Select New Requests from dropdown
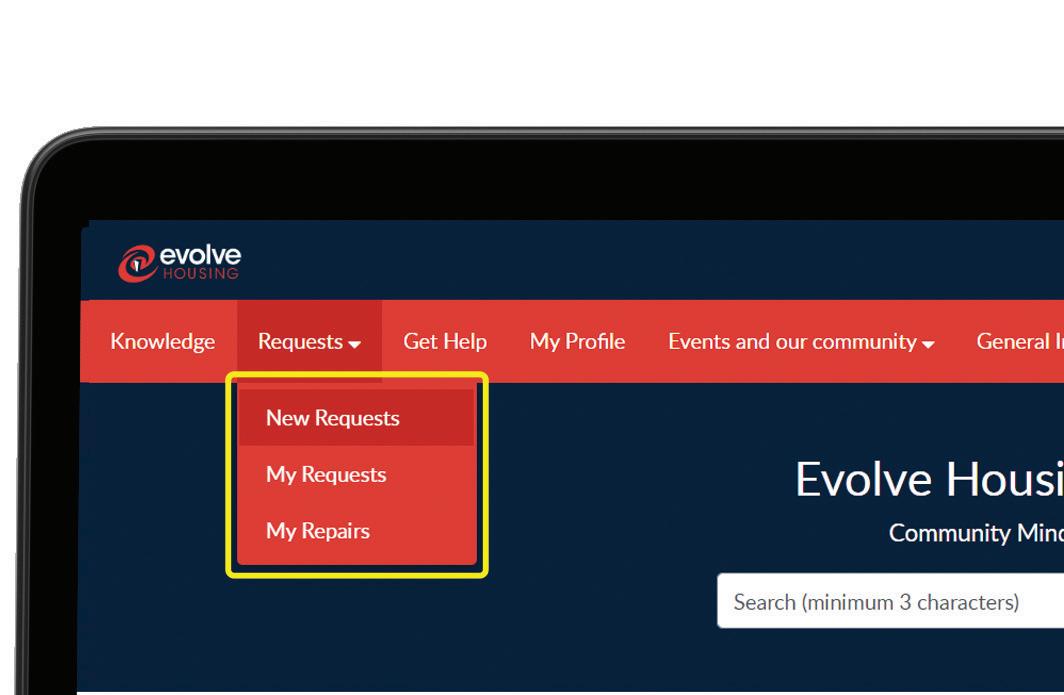 [x=356, y=417]
